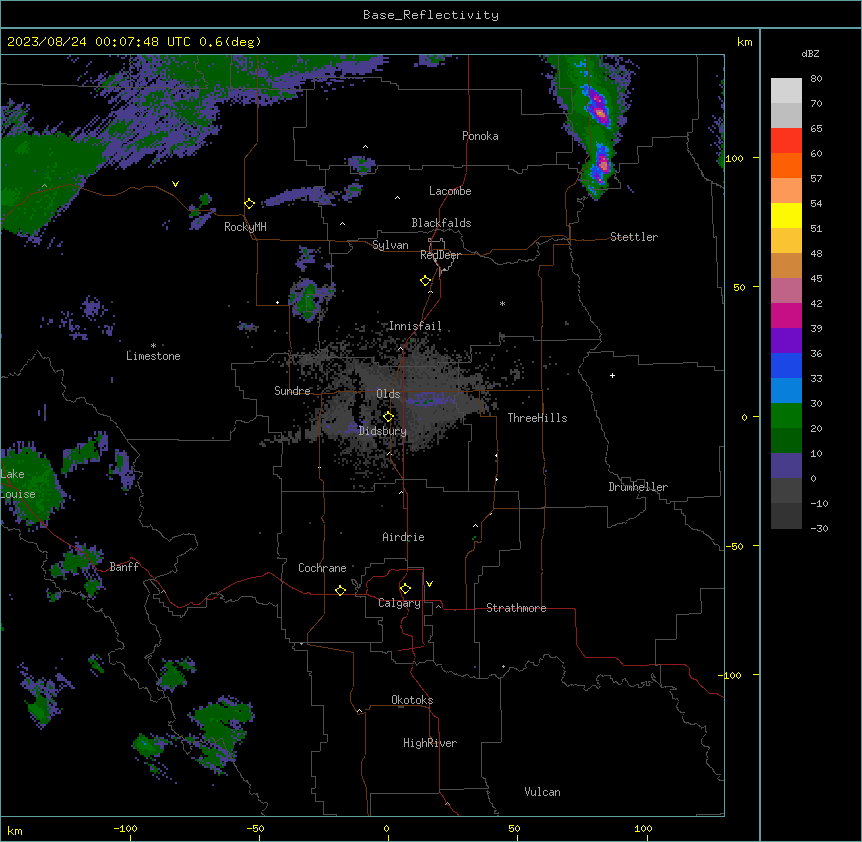
Task: Click the asterisk marker above Limestone
Action: [x=153, y=346]
